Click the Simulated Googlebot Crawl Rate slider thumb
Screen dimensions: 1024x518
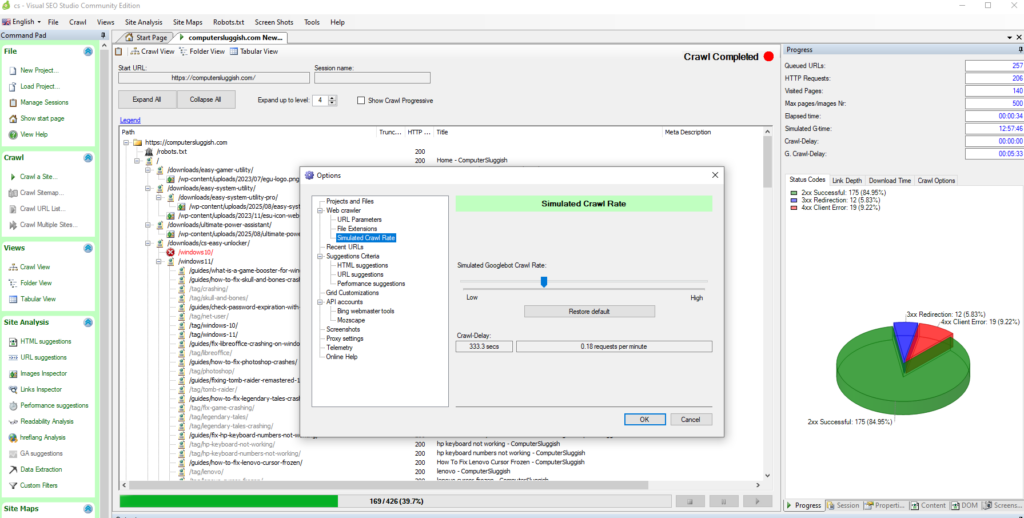[x=543, y=282]
